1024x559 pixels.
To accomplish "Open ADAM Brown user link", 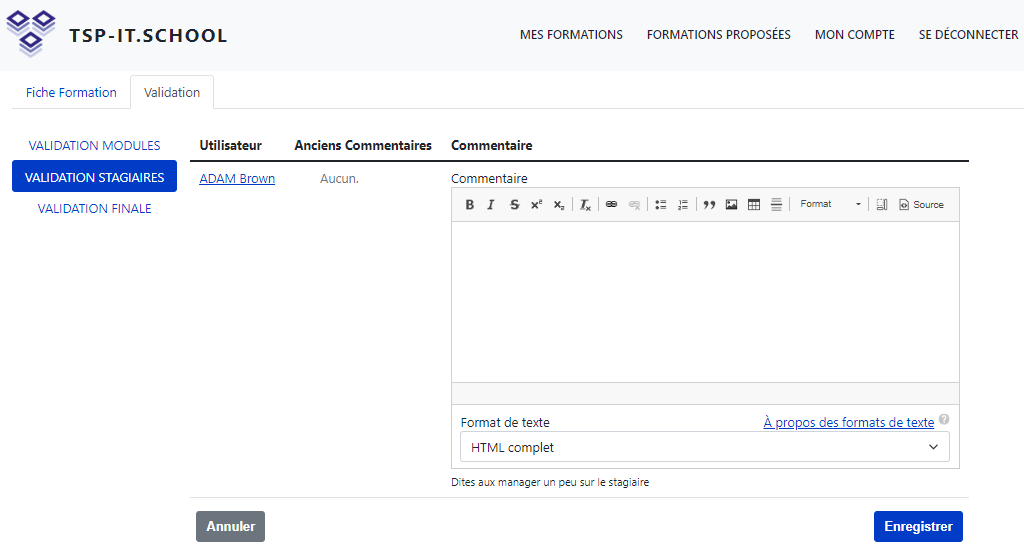I will [237, 178].
